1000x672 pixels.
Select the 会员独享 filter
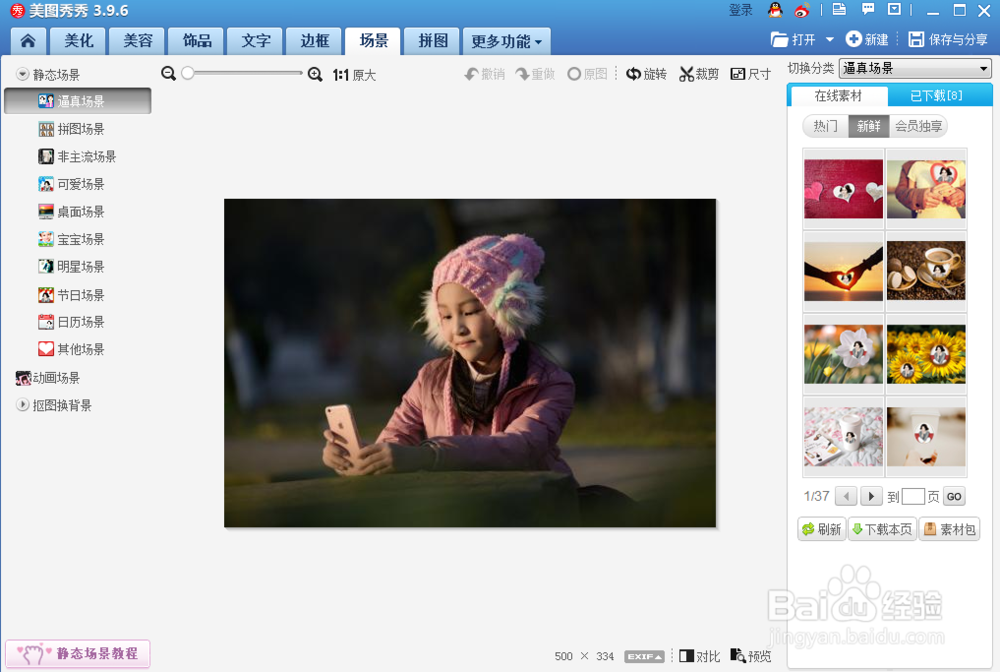click(918, 126)
